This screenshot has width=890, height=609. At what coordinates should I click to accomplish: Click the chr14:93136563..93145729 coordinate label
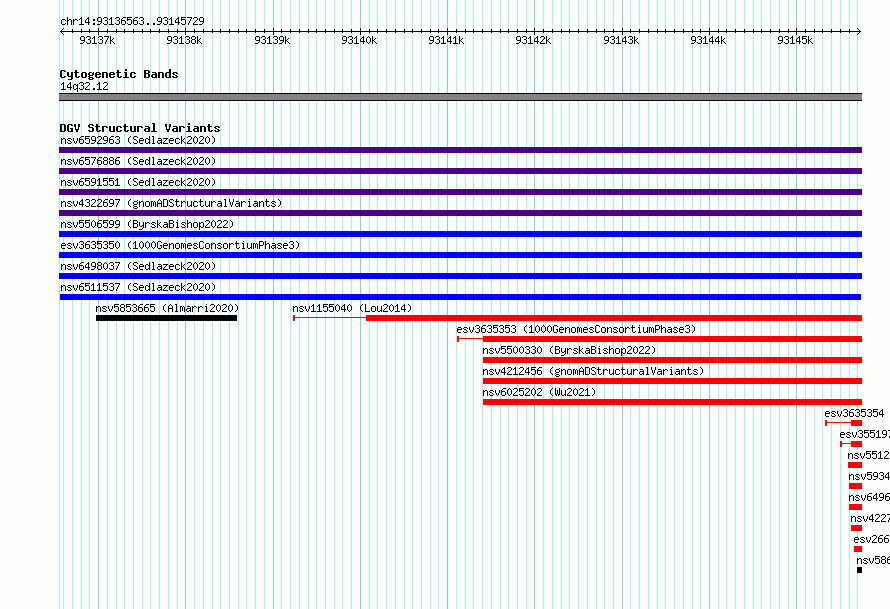[x=132, y=21]
